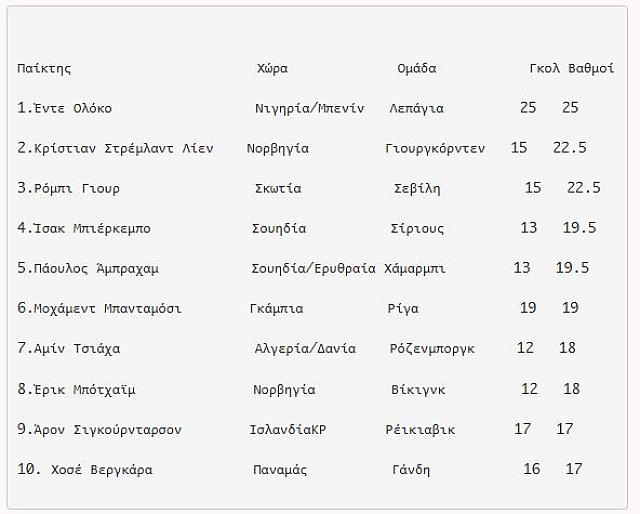Screen dimensions: 640x514
Task: Select player Άρον Σιγκούρνταρσον
Action: tap(108, 429)
